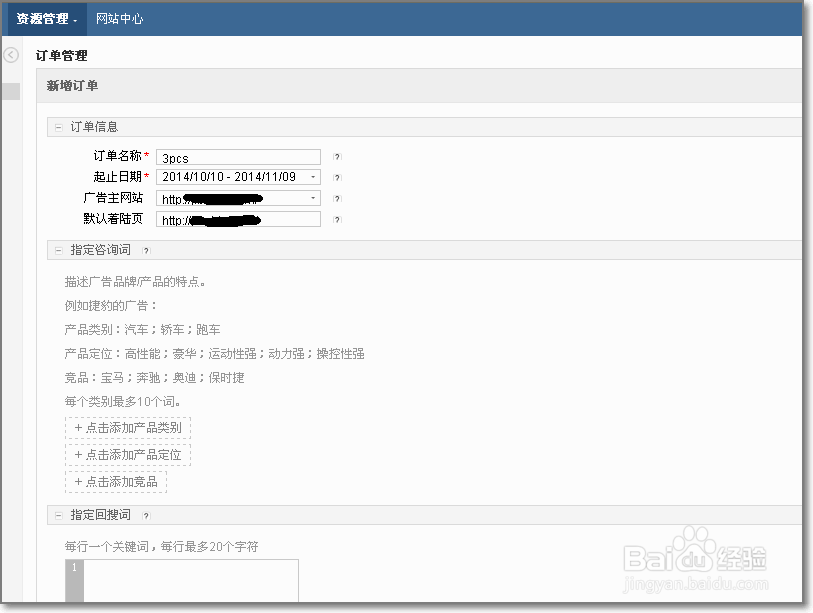Click the 订单管理 page heading
This screenshot has width=813, height=613.
(61, 55)
